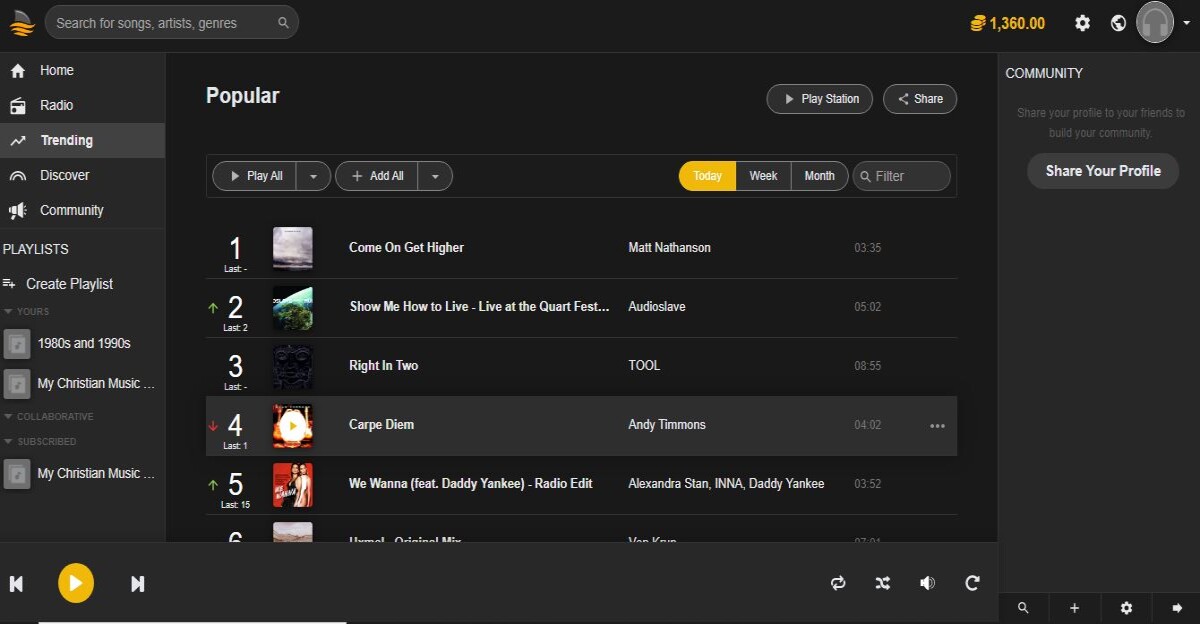This screenshot has height=624, width=1200.
Task: Open artist Alexandra Stan, INNA, Daddy Yankee
Action: [726, 483]
